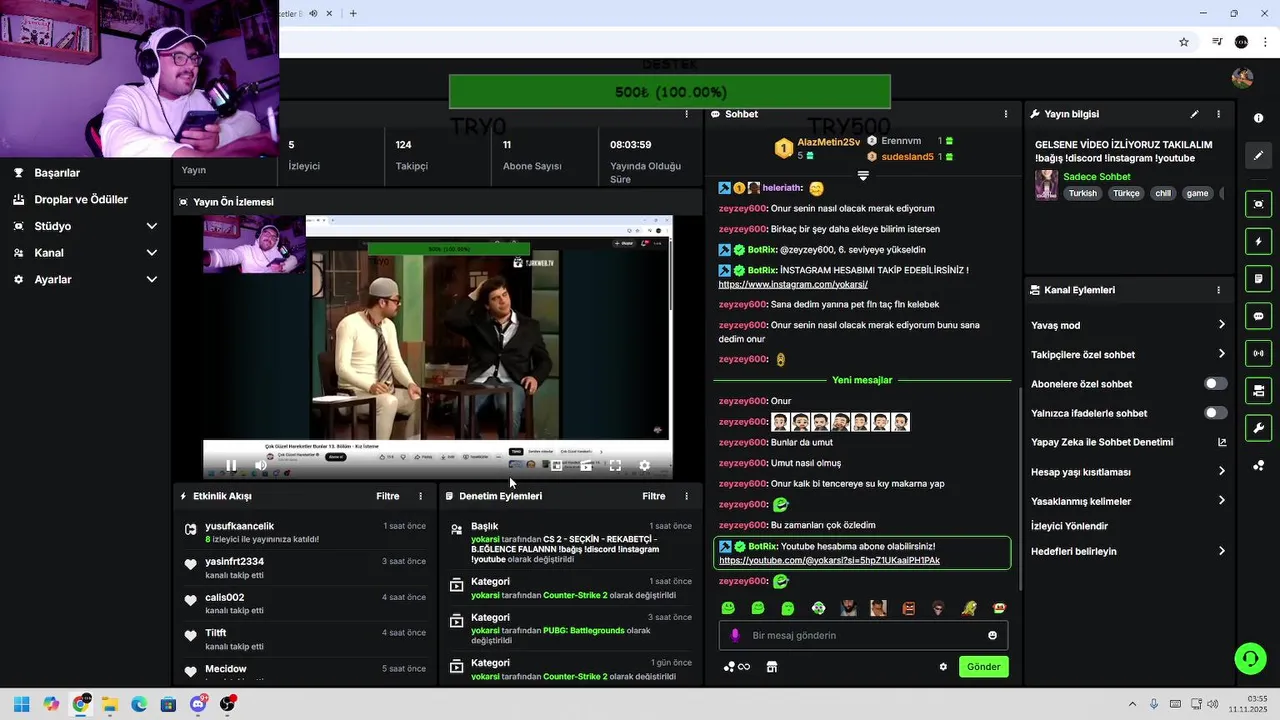Image resolution: width=1280 pixels, height=720 pixels.
Task: Send the message with Gönder button
Action: tap(983, 667)
